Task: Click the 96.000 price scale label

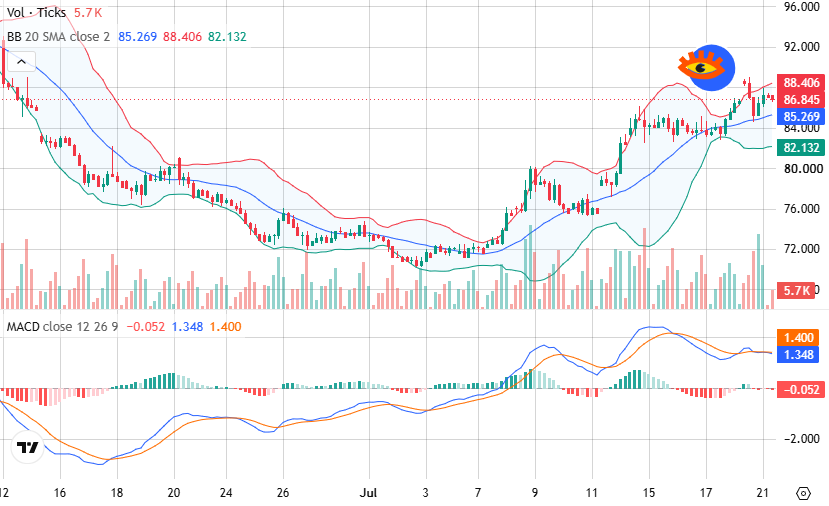Action: click(x=802, y=7)
